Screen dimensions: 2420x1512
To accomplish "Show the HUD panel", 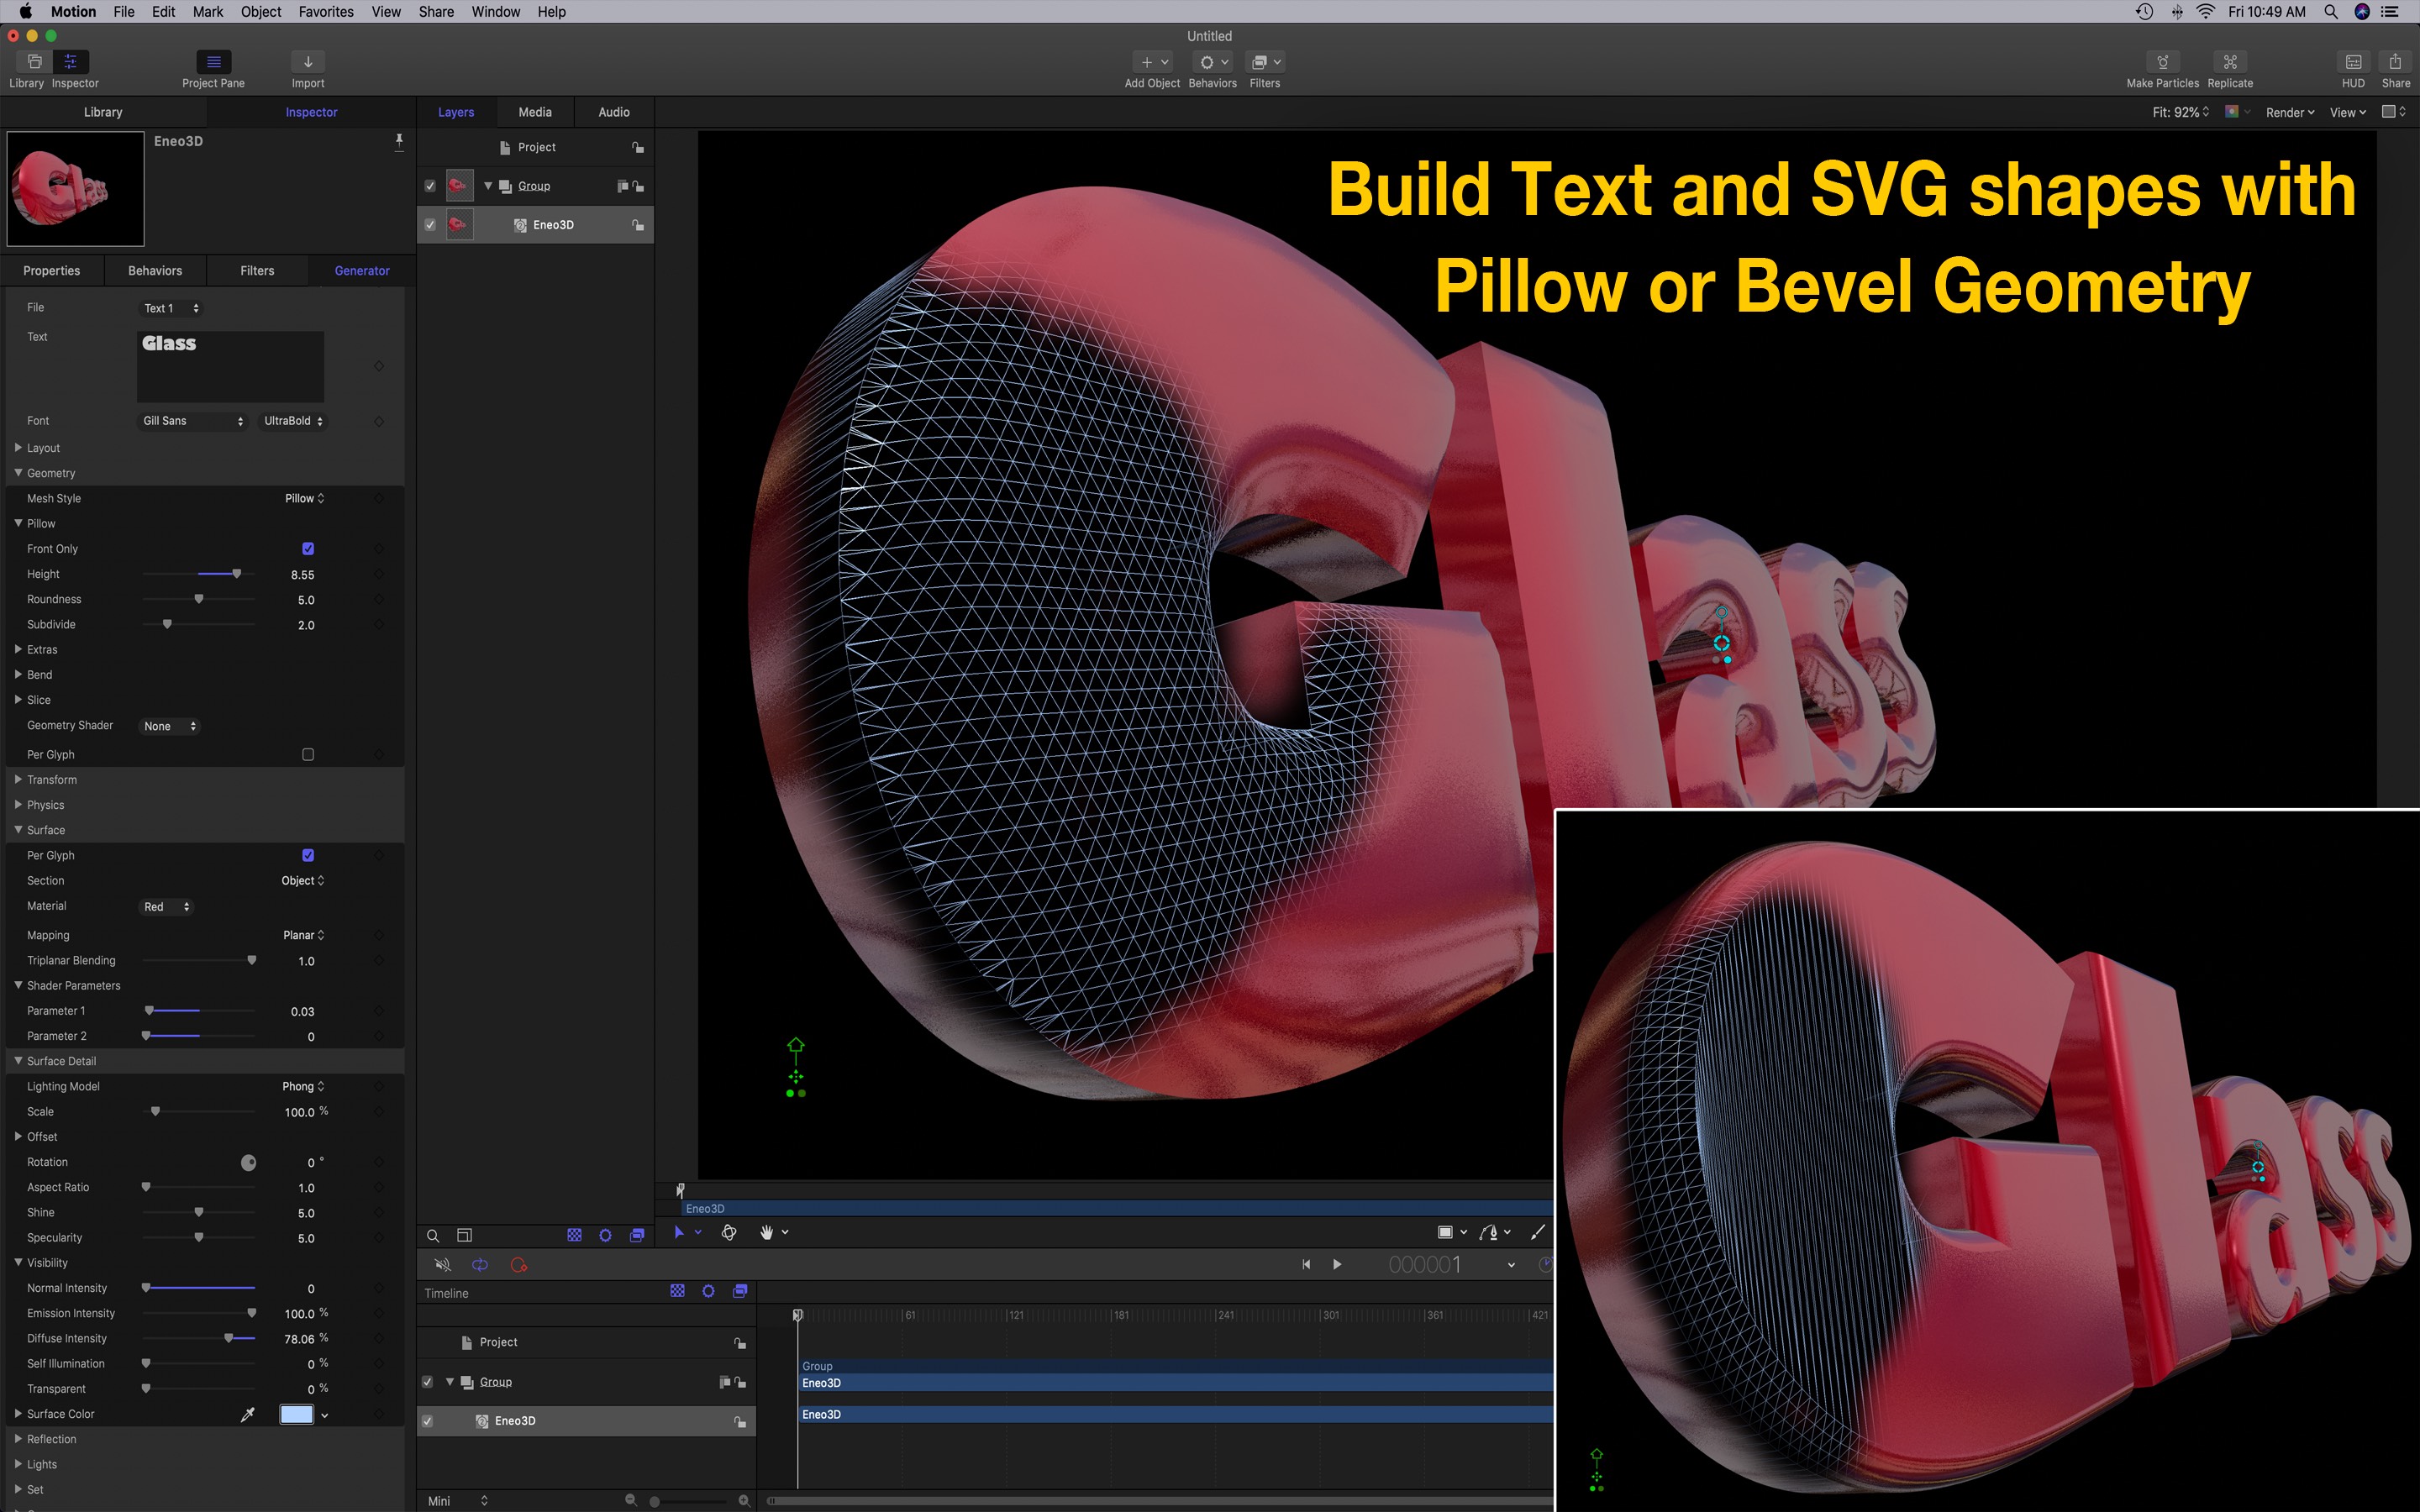I will [x=2353, y=62].
